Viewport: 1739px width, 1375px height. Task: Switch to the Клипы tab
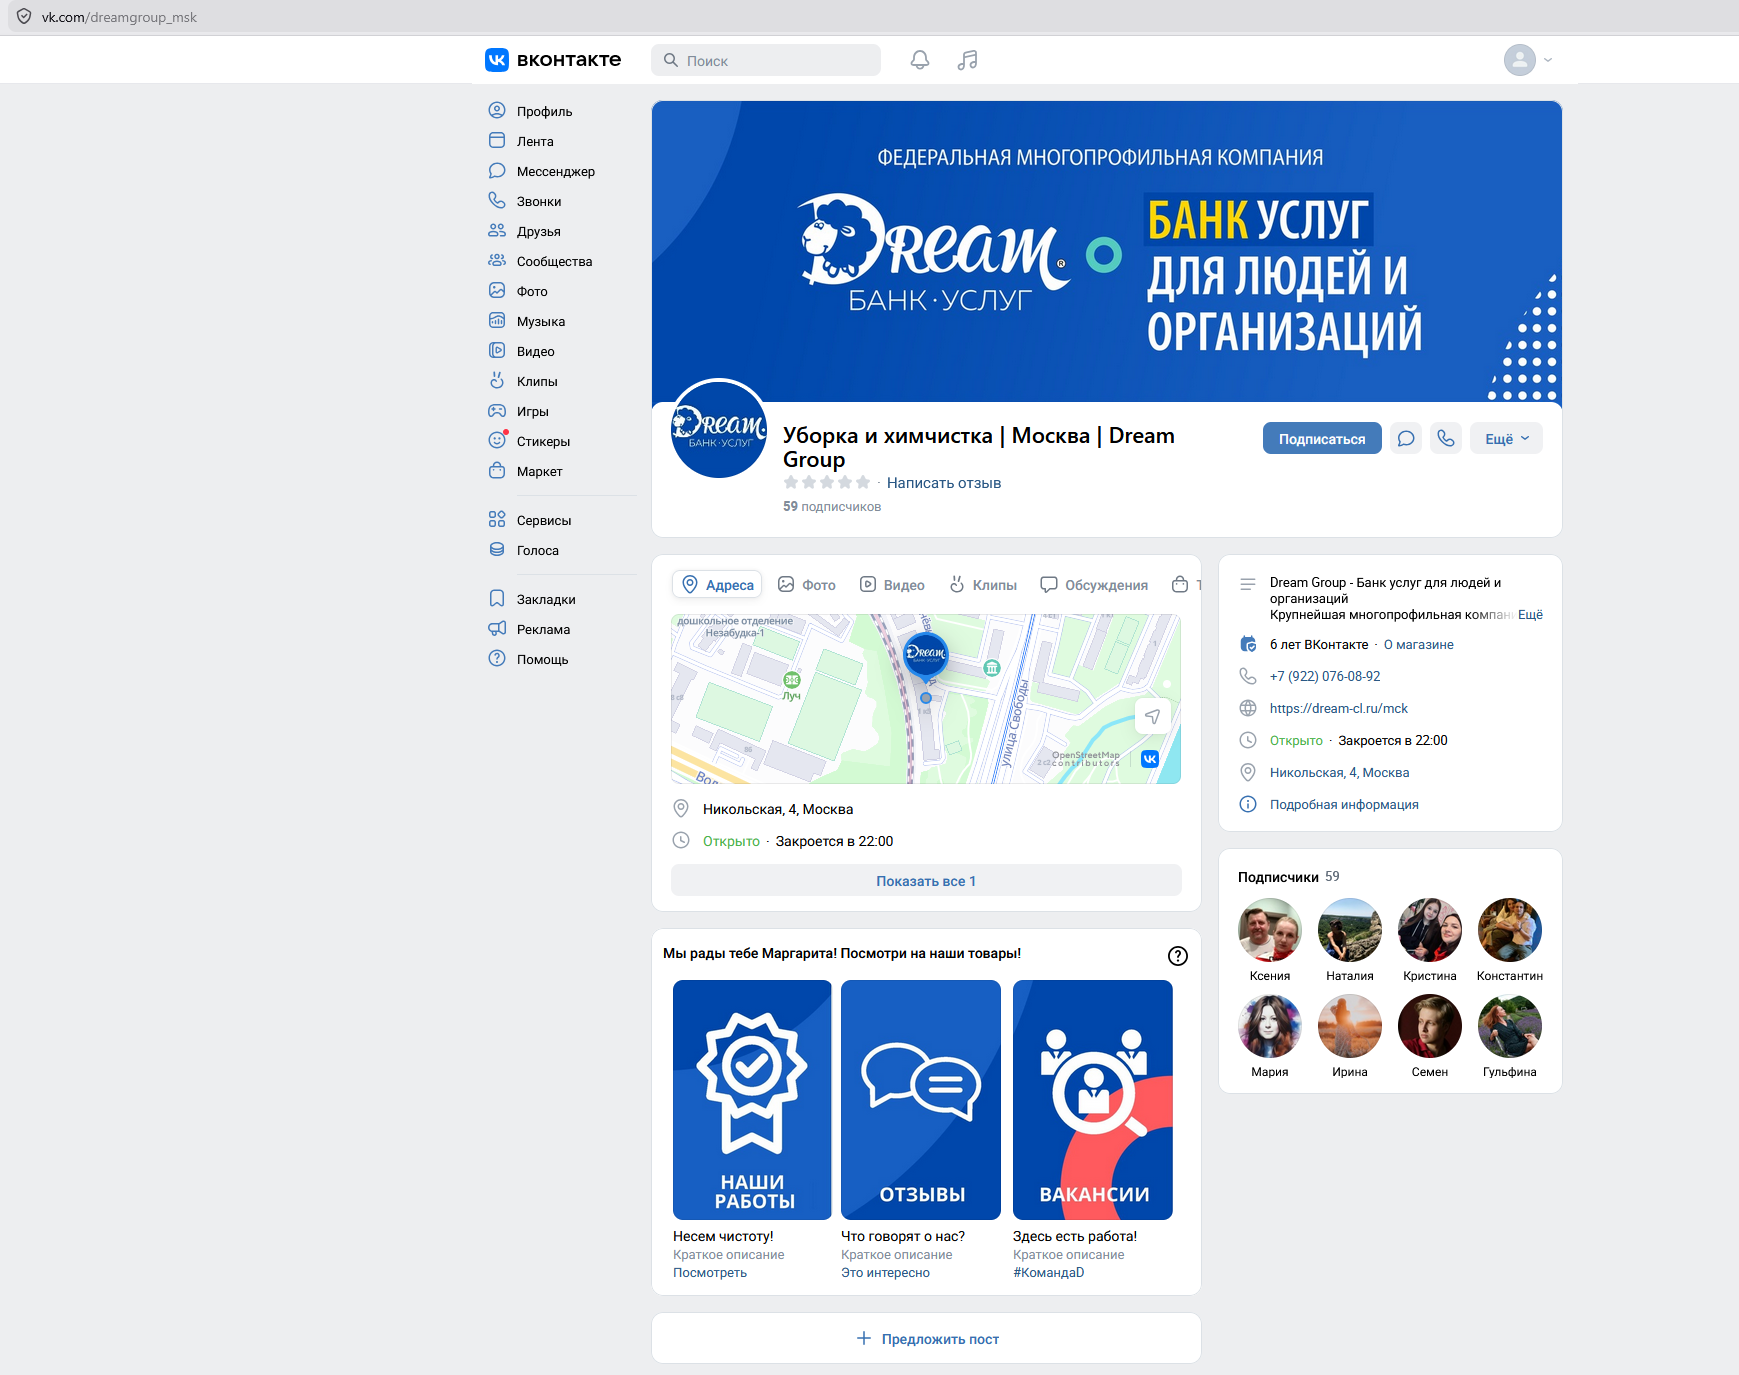coord(983,584)
